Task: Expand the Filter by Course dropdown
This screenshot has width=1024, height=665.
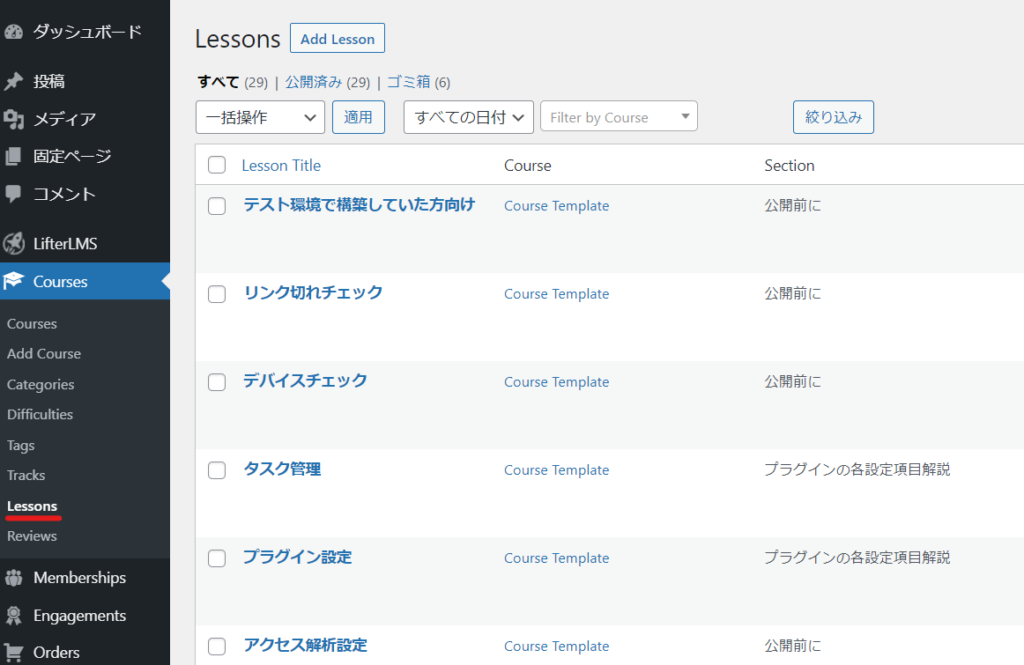Action: 618,117
